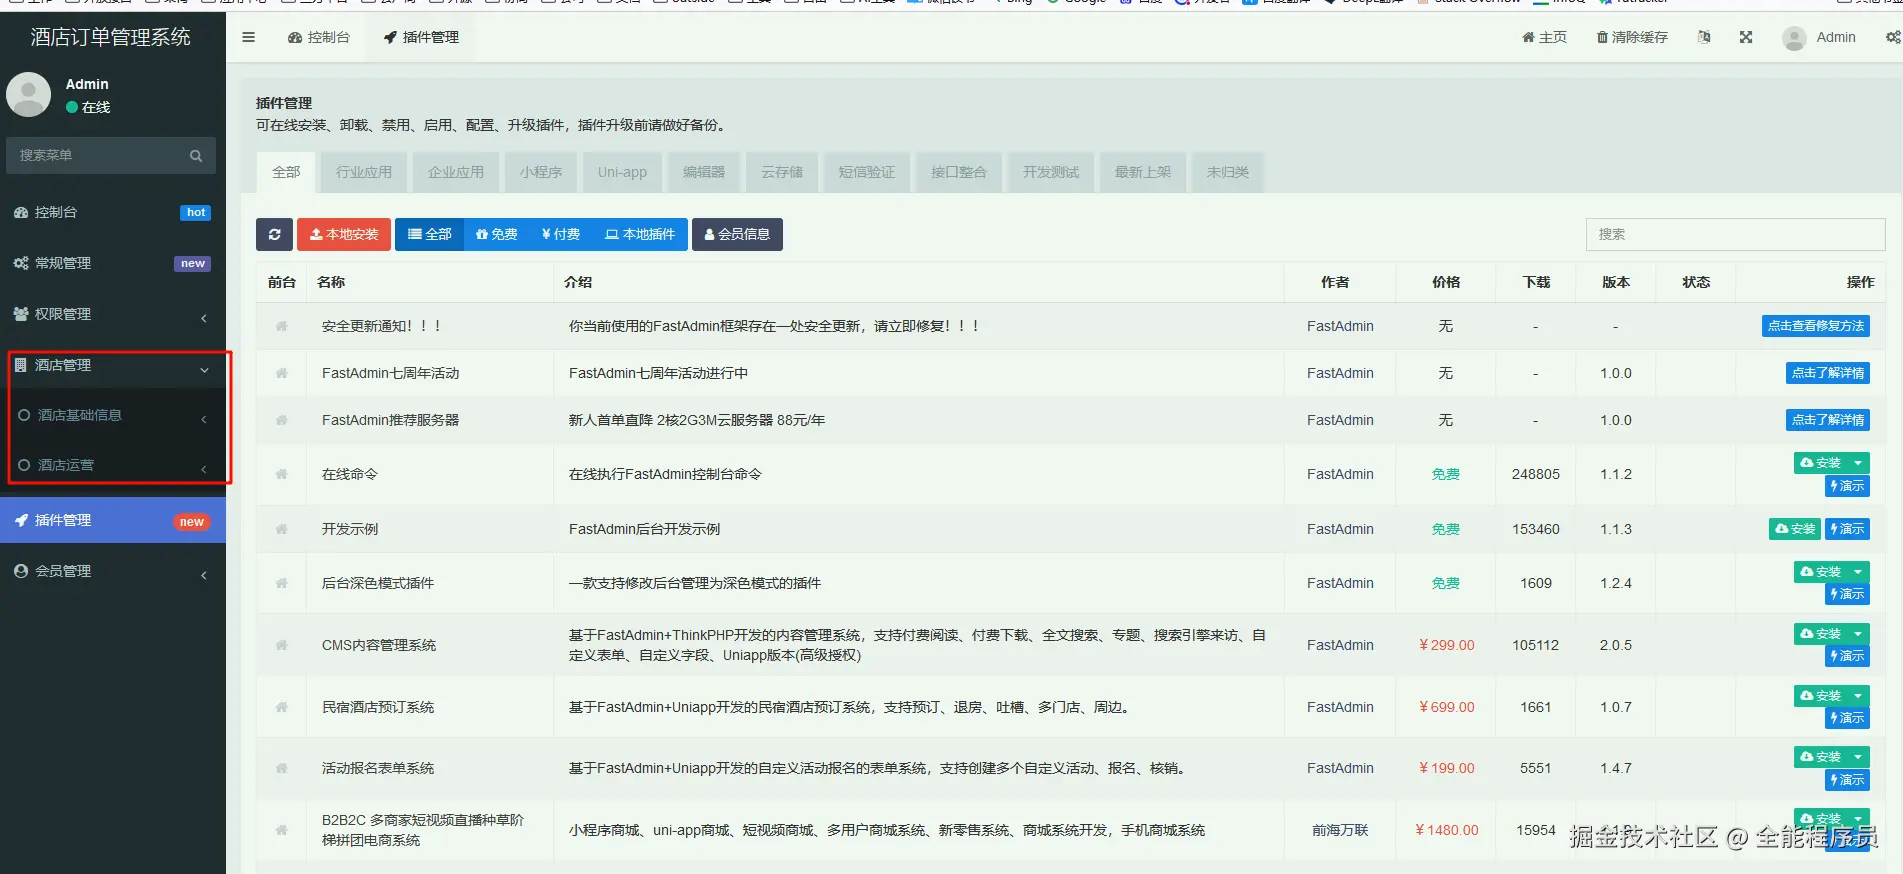Click home icon in 在线命令 row
The width and height of the screenshot is (1903, 874).
tap(282, 474)
